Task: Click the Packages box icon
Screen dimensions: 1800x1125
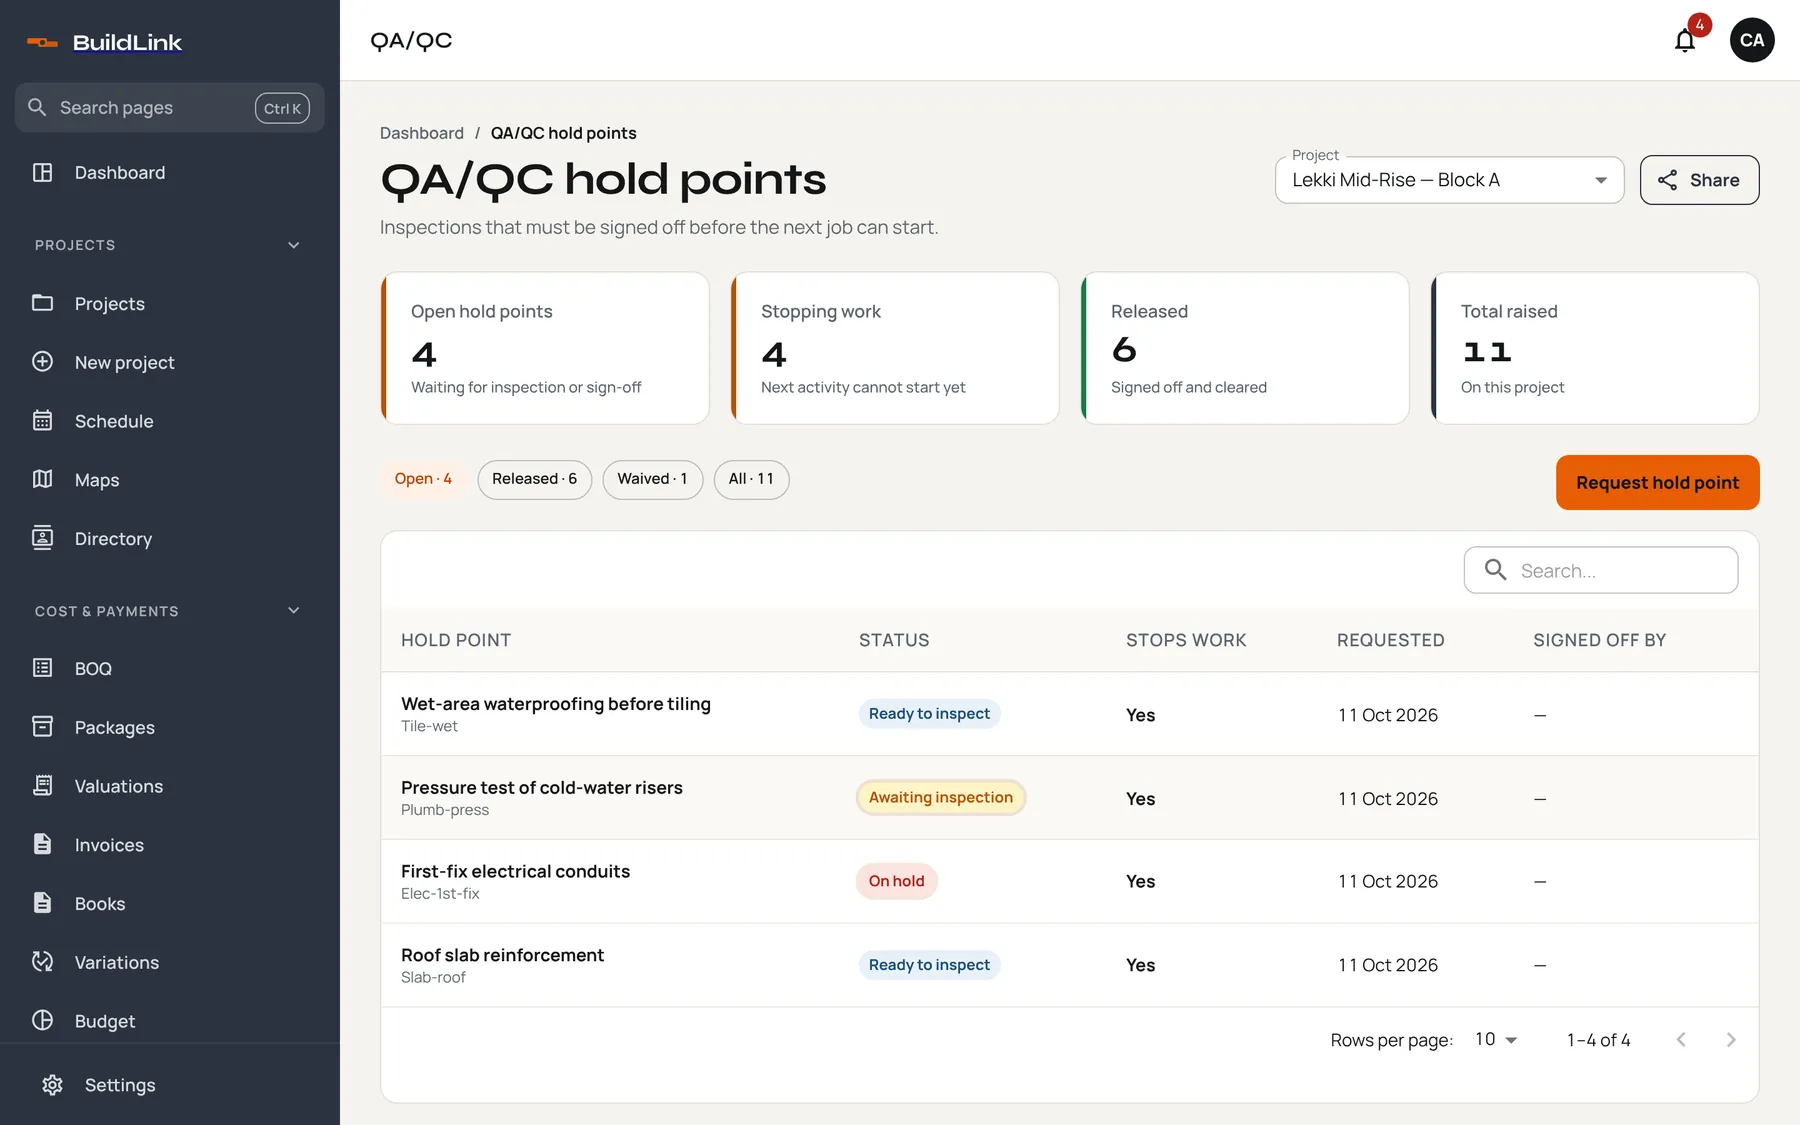Action: click(42, 727)
